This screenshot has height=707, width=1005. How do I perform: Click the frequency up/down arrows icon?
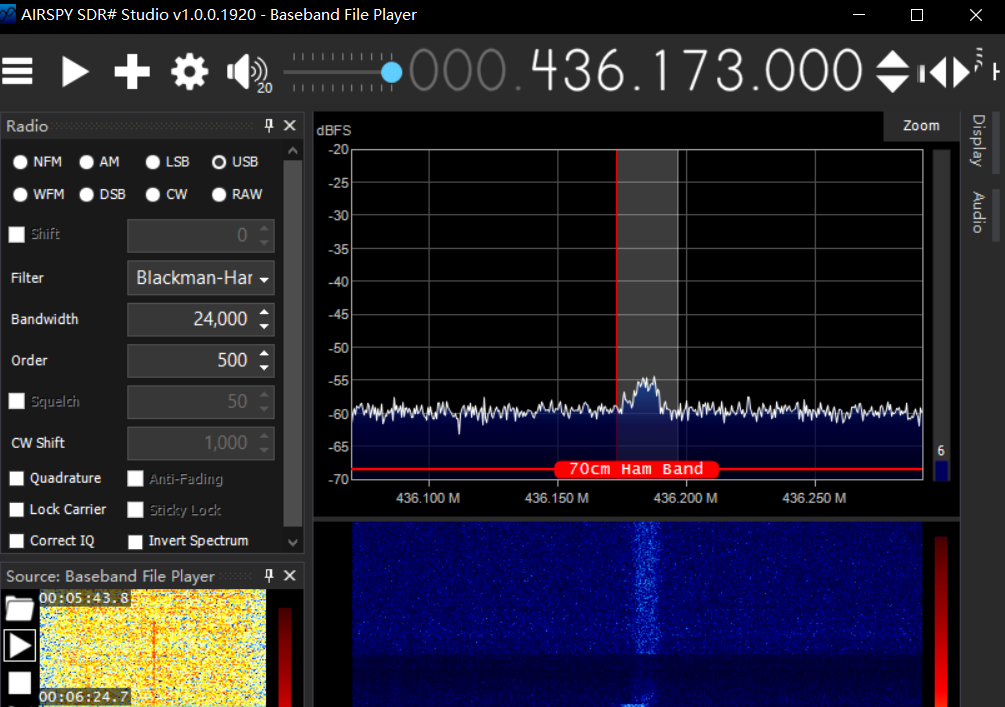892,72
